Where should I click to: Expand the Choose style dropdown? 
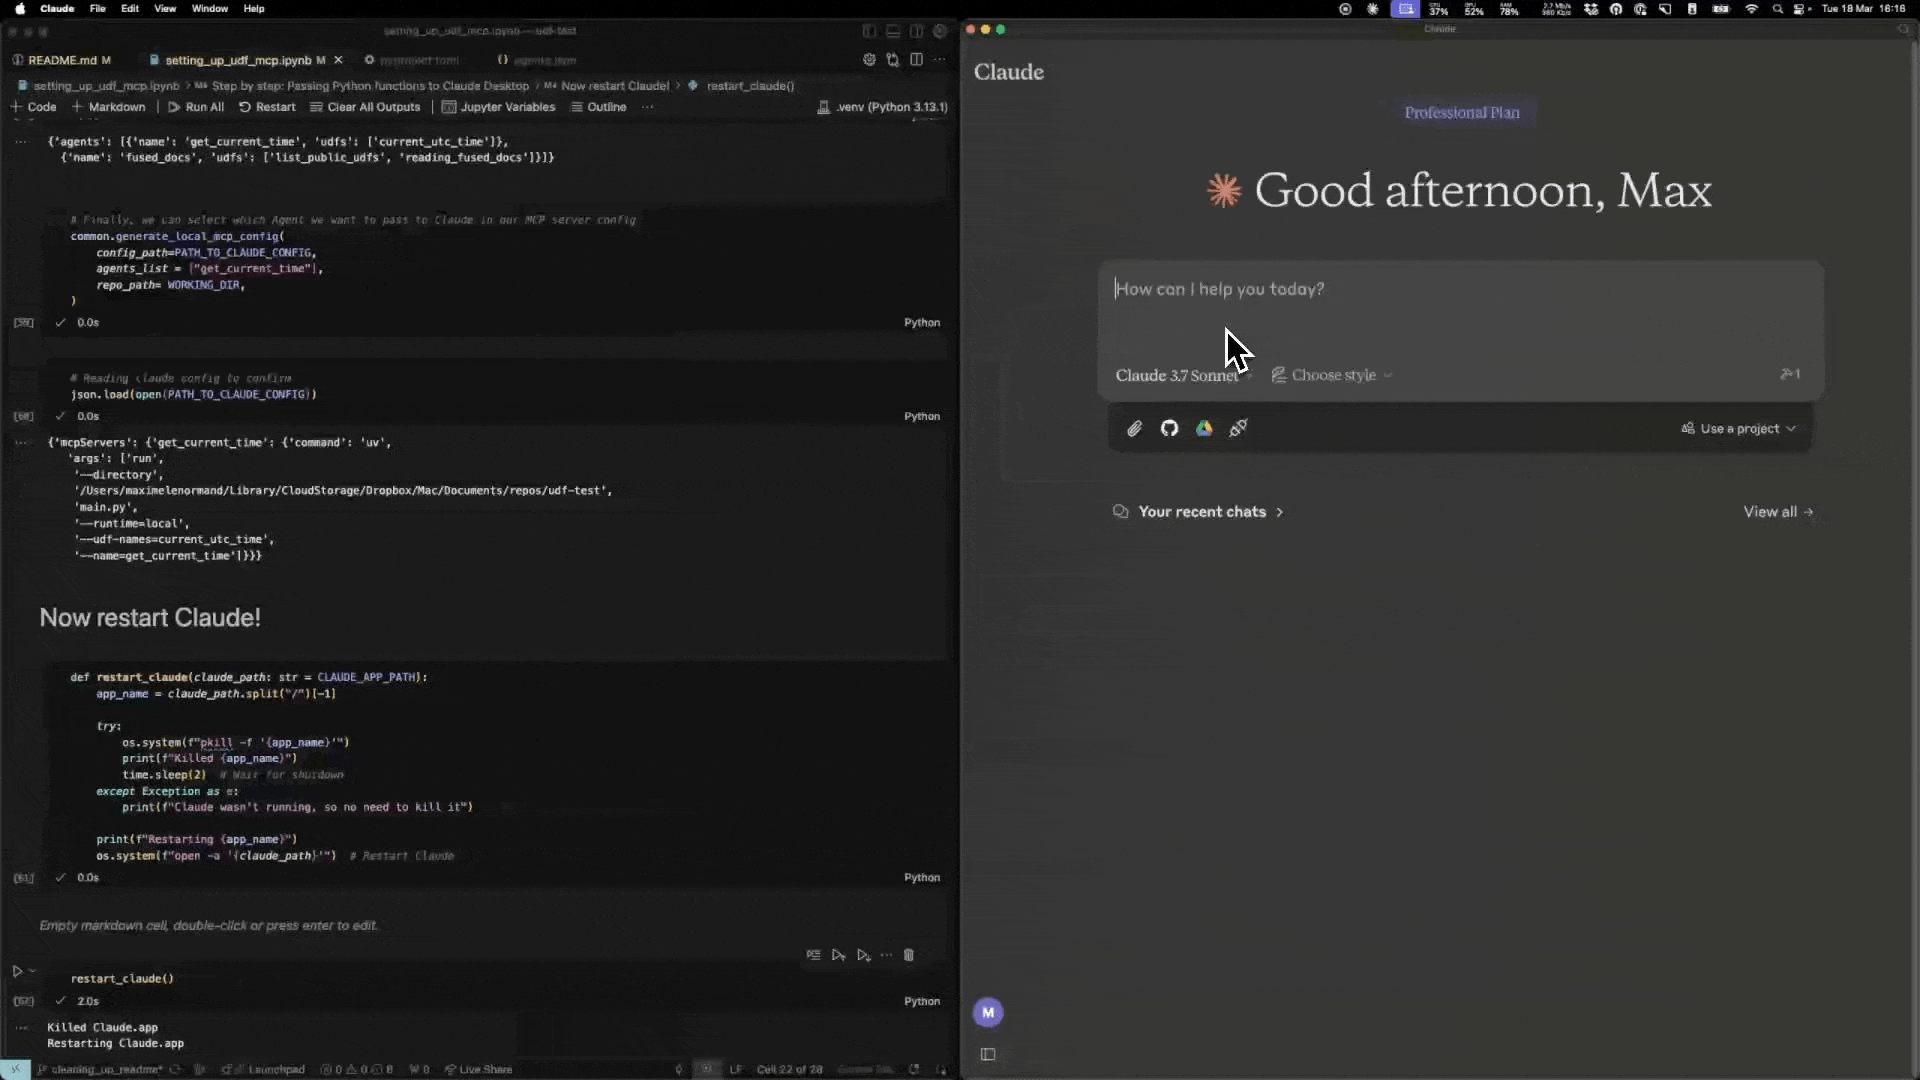1332,375
